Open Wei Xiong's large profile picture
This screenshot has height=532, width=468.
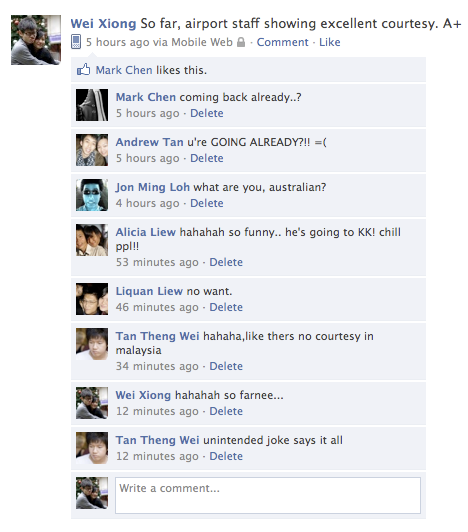tap(36, 40)
